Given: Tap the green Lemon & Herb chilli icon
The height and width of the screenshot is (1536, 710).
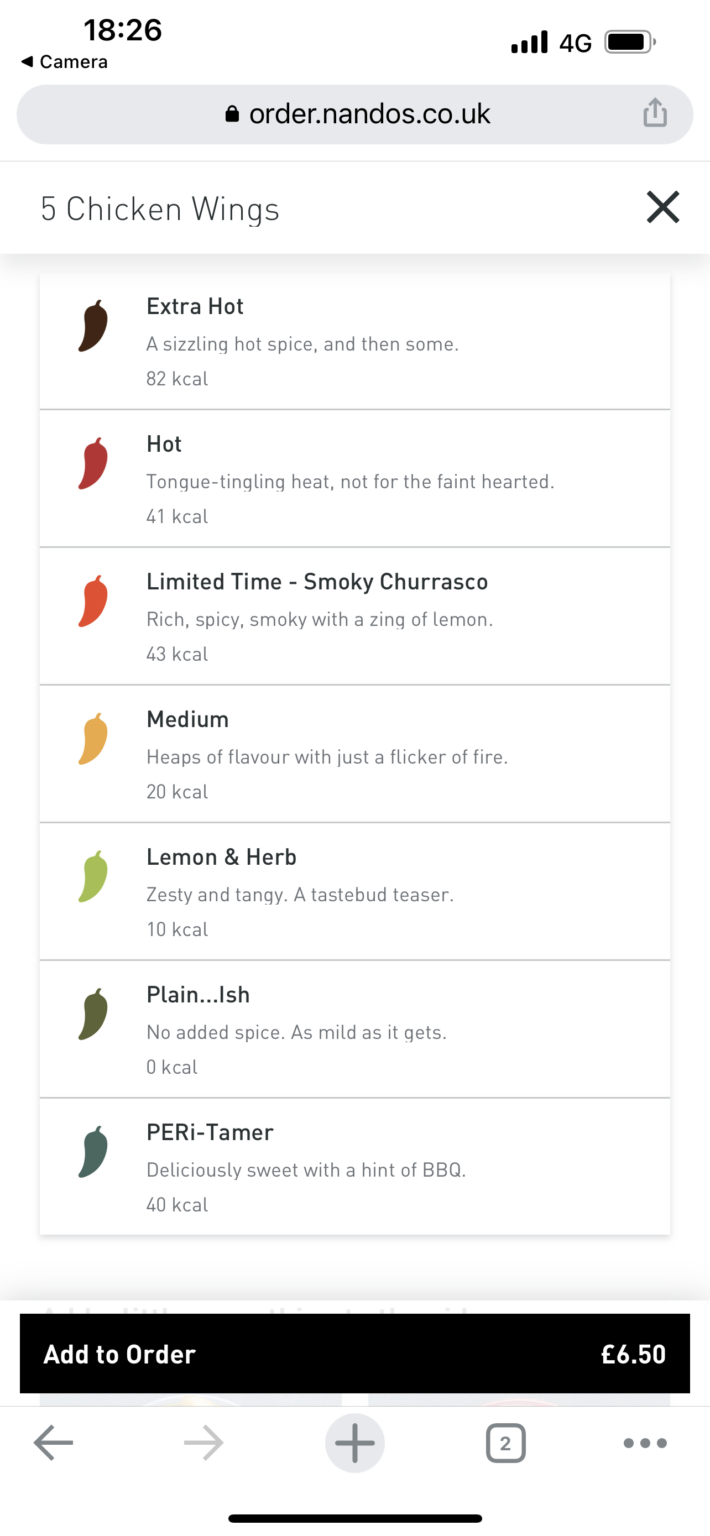Looking at the screenshot, I should pos(93,877).
